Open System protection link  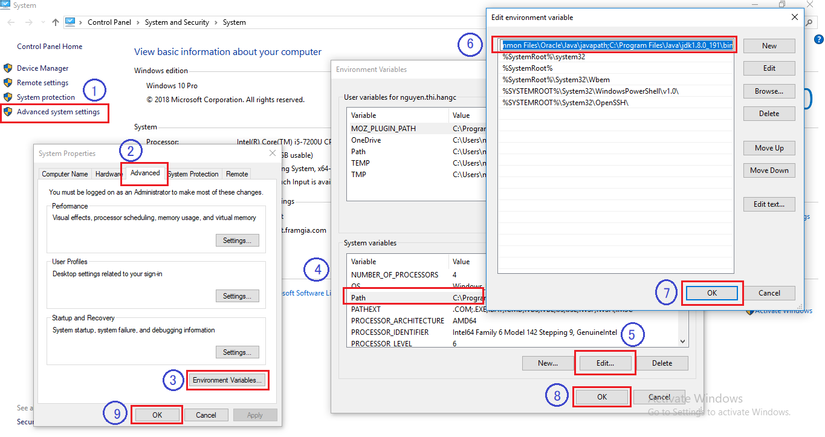coord(46,97)
